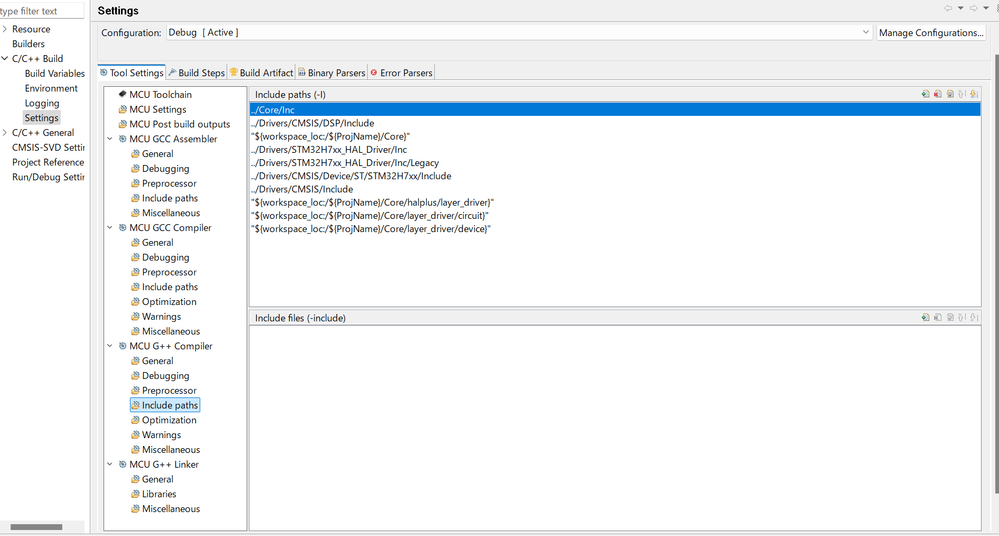The image size is (999, 536).
Task: Open Project References page in sidebar
Action: pos(48,163)
